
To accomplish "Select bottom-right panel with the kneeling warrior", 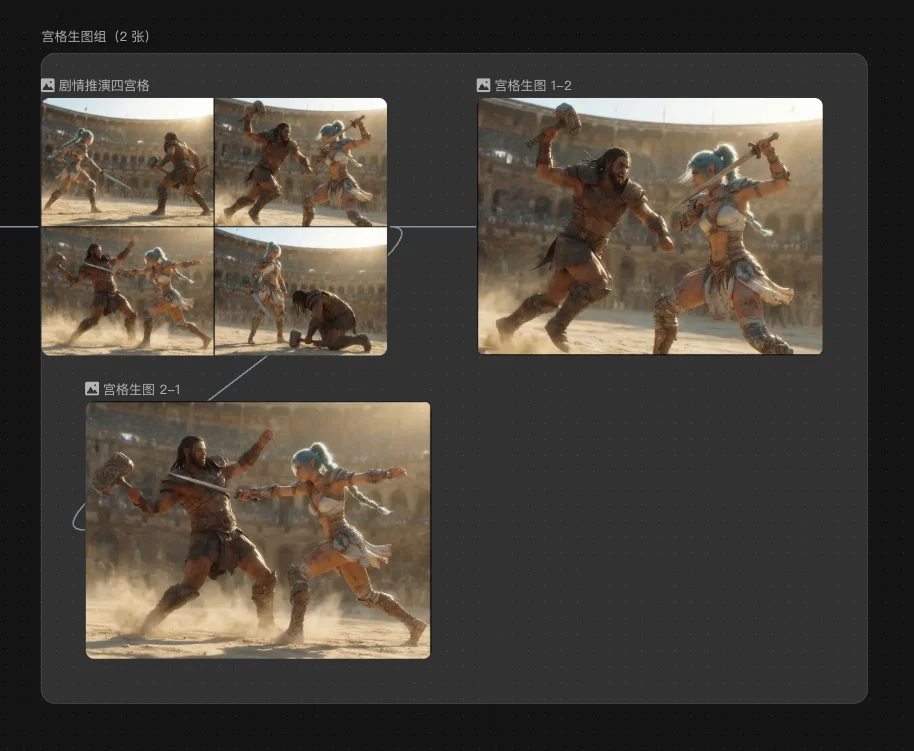I will pos(301,291).
